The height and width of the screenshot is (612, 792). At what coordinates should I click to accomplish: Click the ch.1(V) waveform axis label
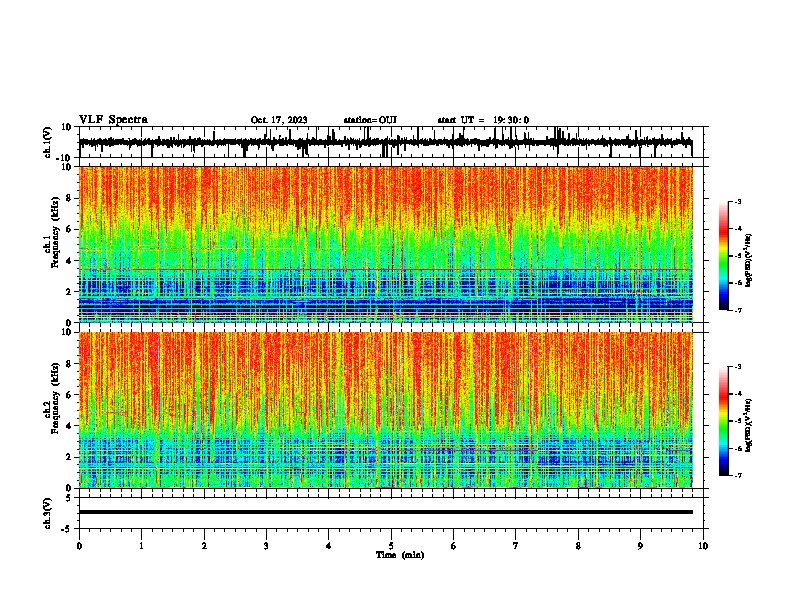48,142
